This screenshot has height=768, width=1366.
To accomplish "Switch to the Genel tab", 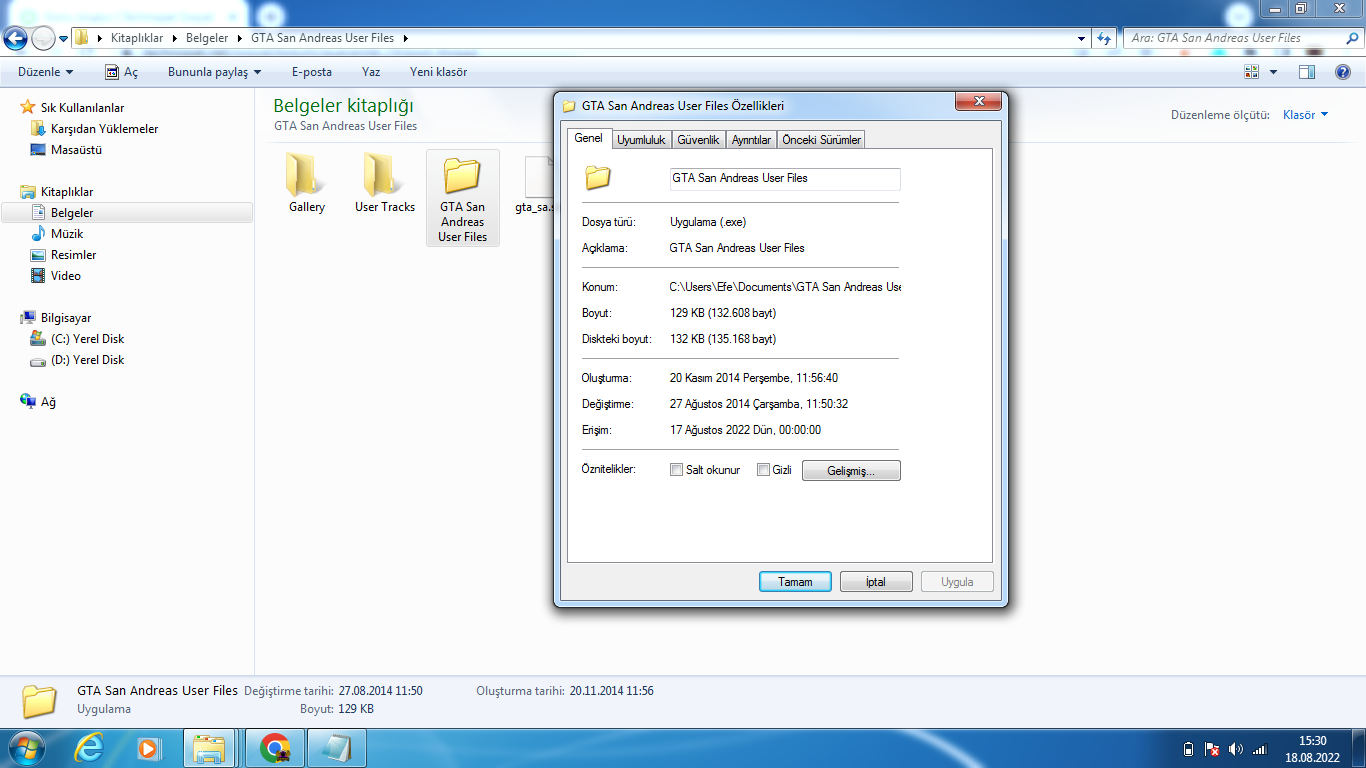I will [x=588, y=138].
